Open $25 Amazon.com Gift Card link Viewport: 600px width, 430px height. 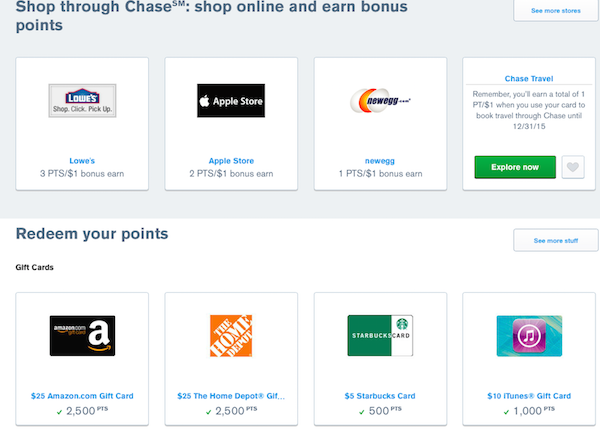pyautogui.click(x=82, y=396)
